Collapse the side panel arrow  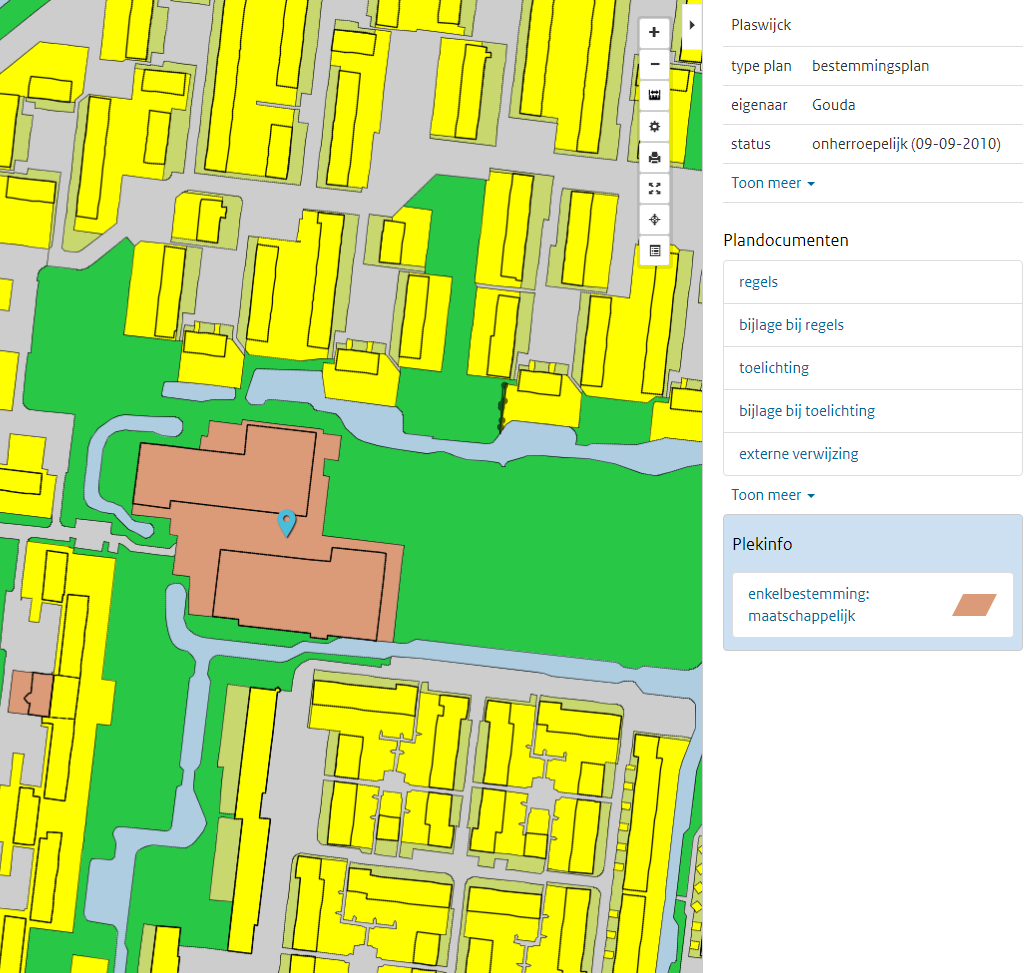(x=692, y=24)
